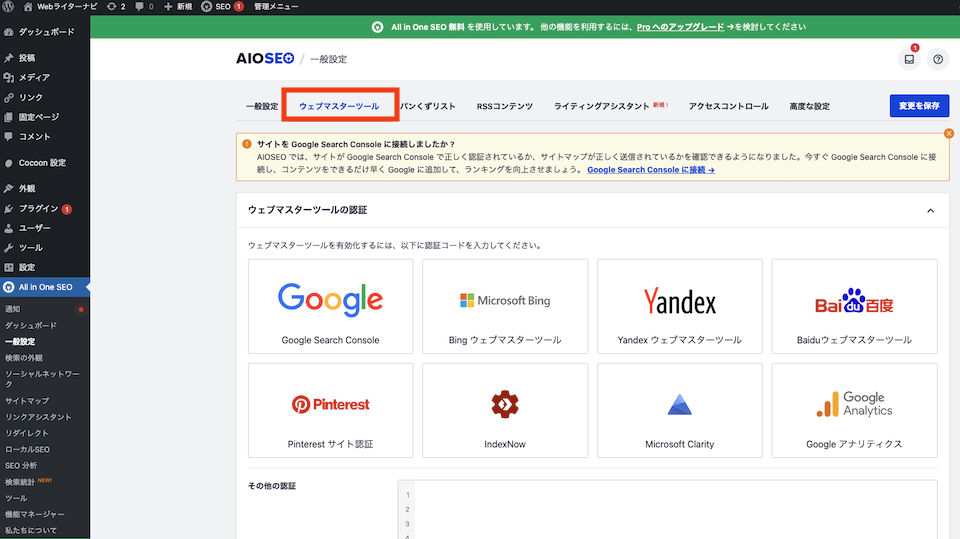This screenshot has height=539, width=960.
Task: Switch to the 一般設定 tab
Action: pyautogui.click(x=262, y=107)
